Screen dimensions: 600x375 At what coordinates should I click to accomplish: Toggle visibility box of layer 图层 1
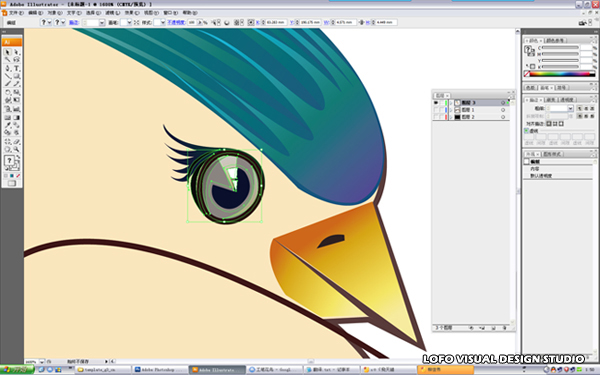(436, 110)
